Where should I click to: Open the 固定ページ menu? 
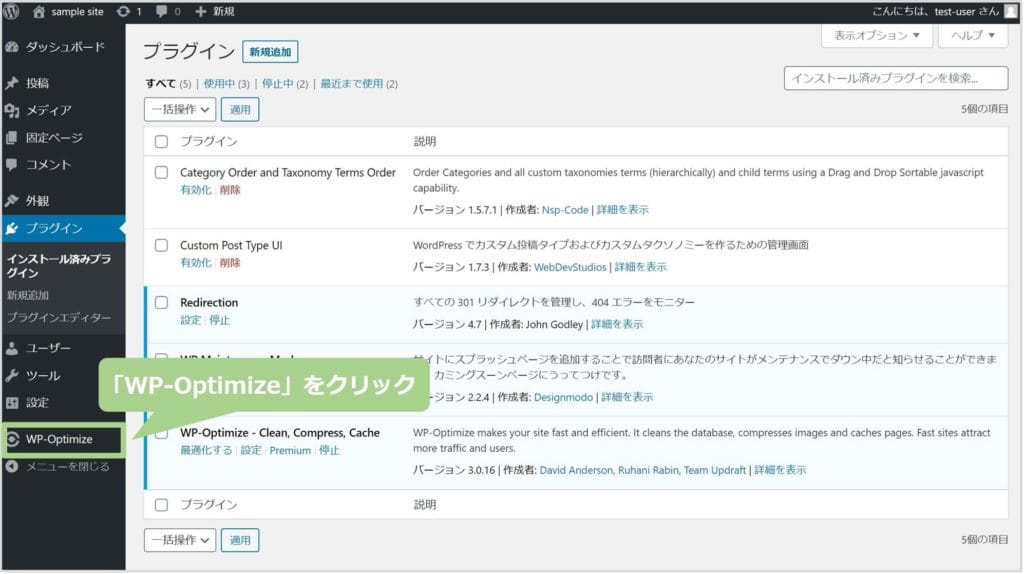(64, 138)
